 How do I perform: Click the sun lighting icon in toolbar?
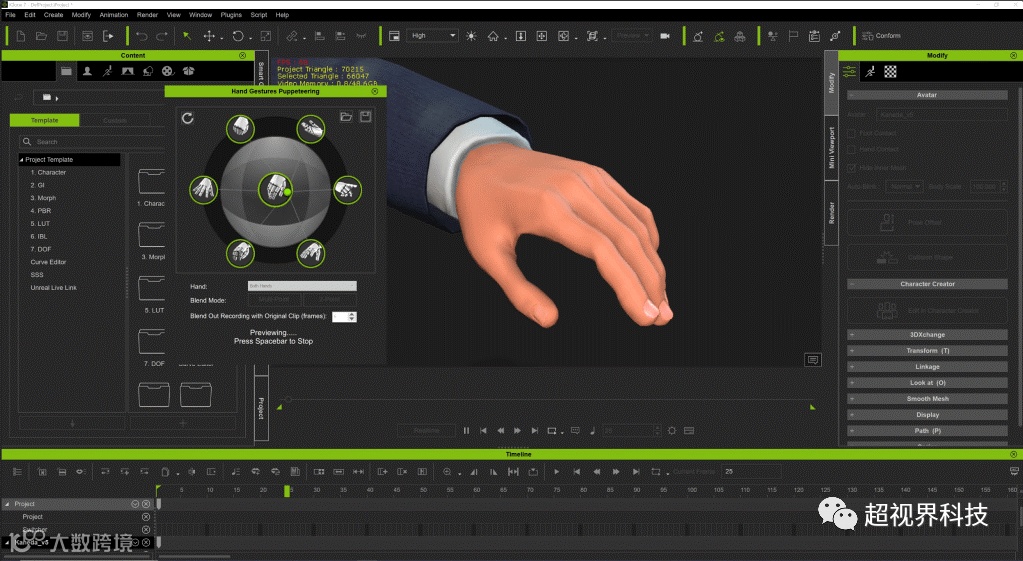coord(471,36)
